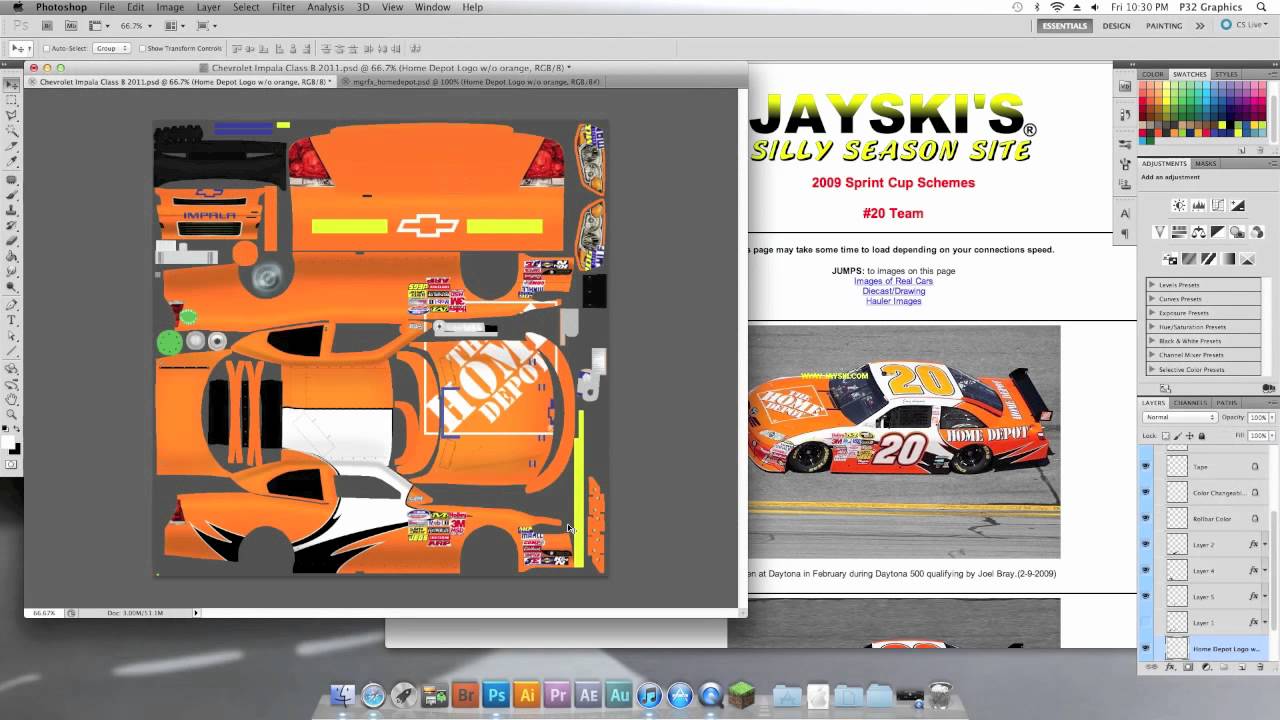Add a Curves adjustment from the icons
The image size is (1280, 720).
(x=1218, y=205)
